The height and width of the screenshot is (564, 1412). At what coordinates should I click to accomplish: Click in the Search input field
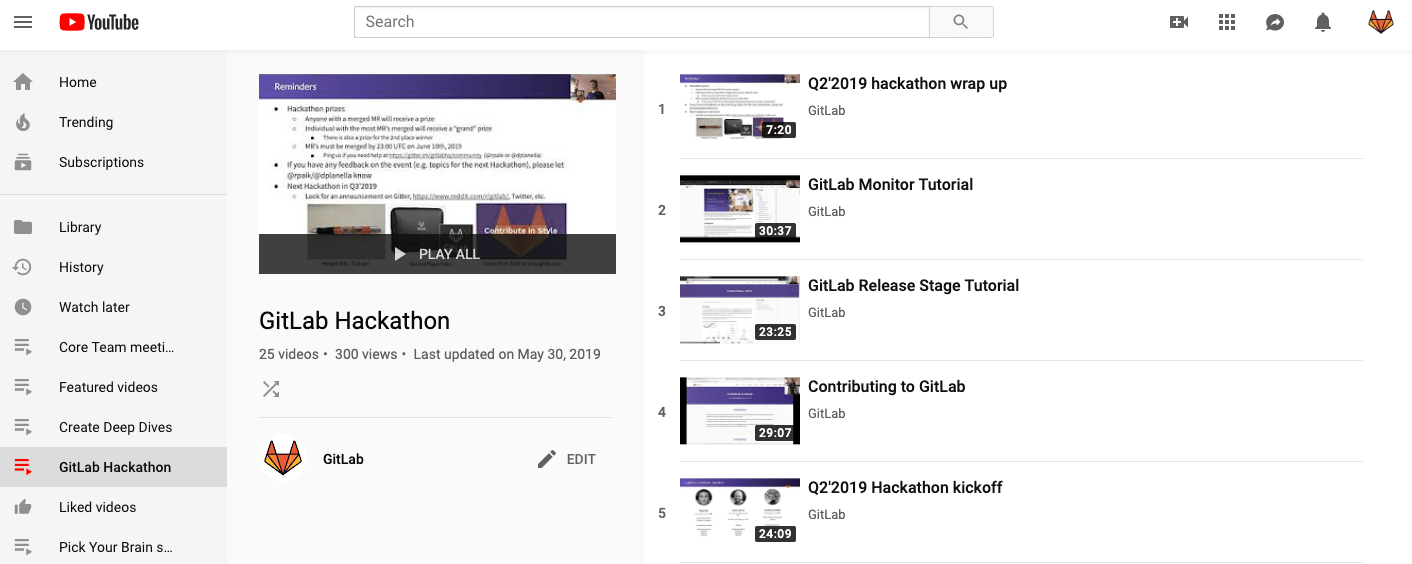[x=641, y=22]
